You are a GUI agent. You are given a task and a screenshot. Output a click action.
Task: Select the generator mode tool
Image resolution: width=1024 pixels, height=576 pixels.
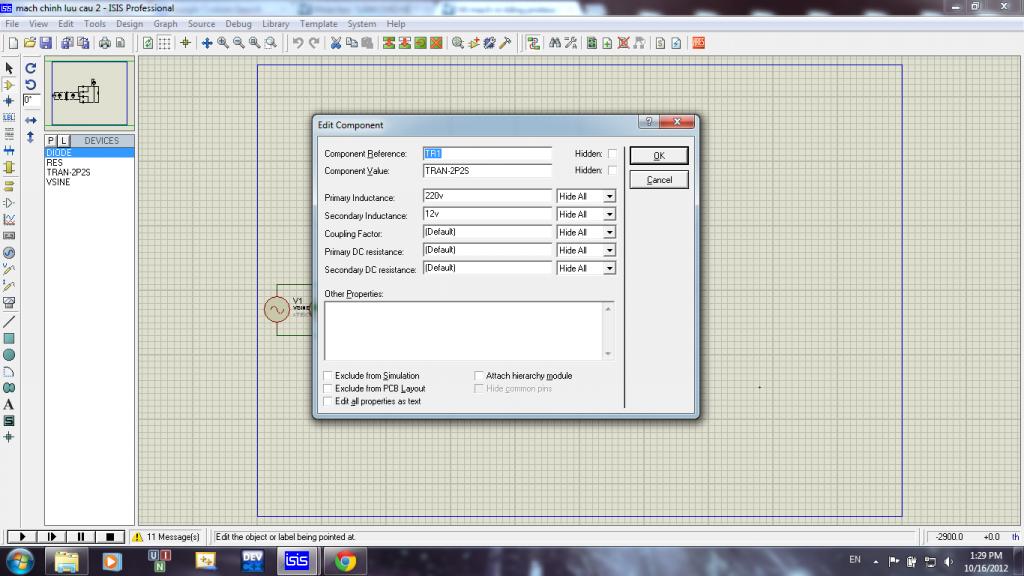coord(9,253)
